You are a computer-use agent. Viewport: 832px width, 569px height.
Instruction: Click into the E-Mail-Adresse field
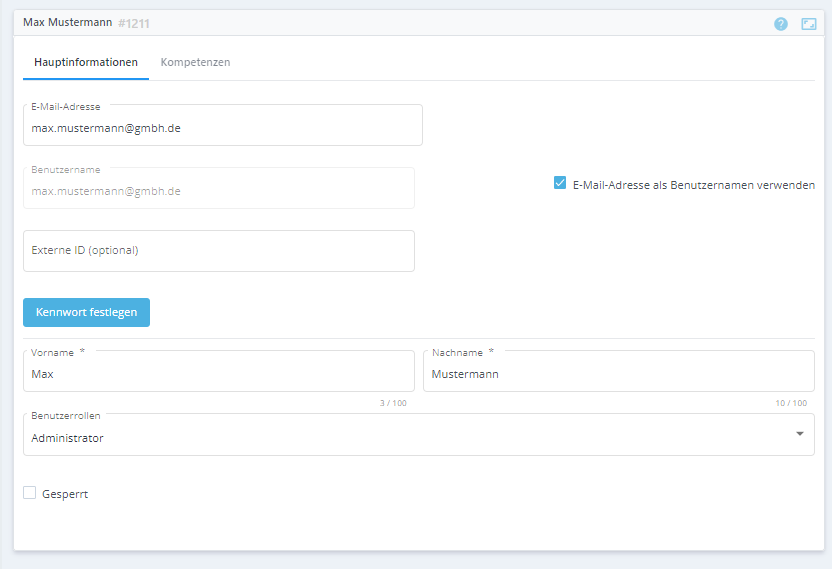coord(222,128)
